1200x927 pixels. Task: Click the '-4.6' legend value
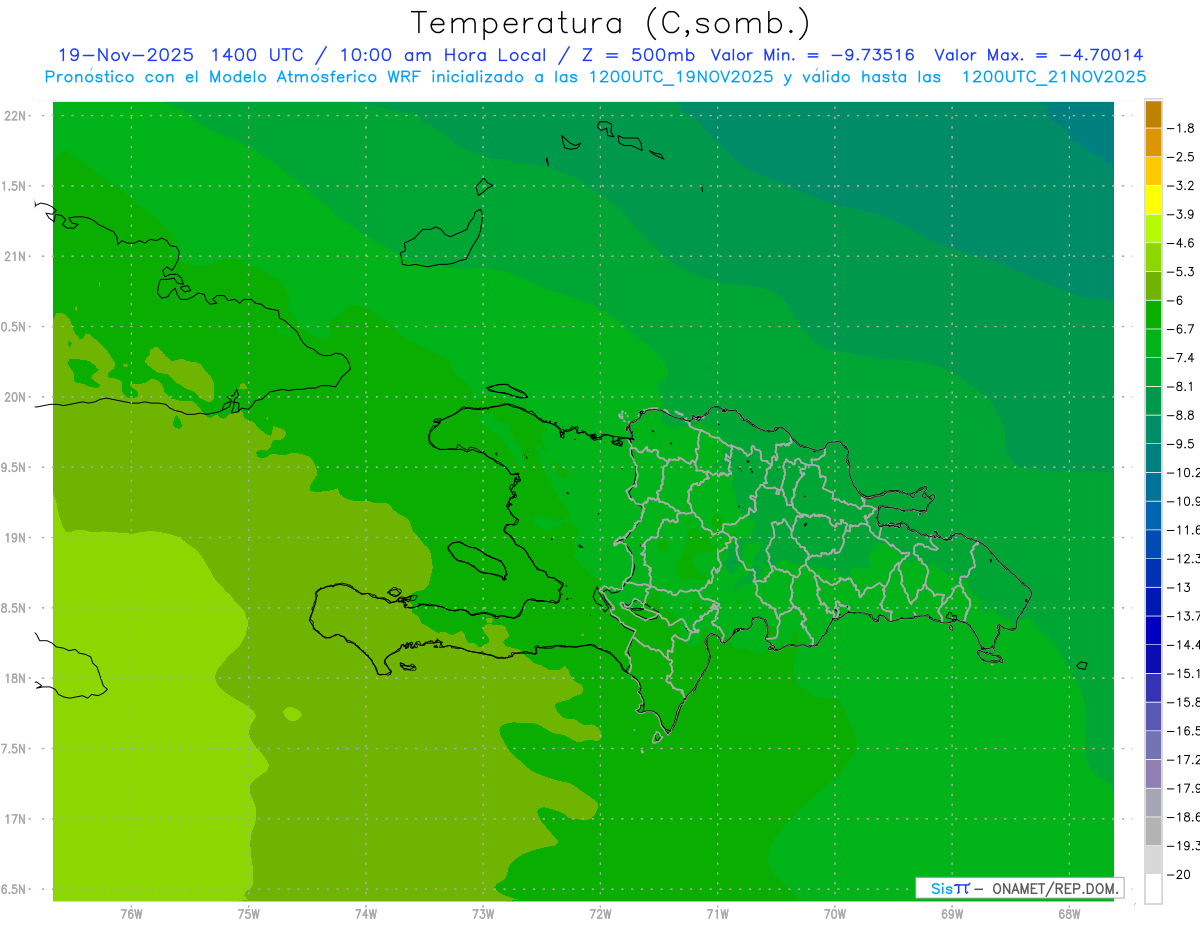[x=1181, y=243]
